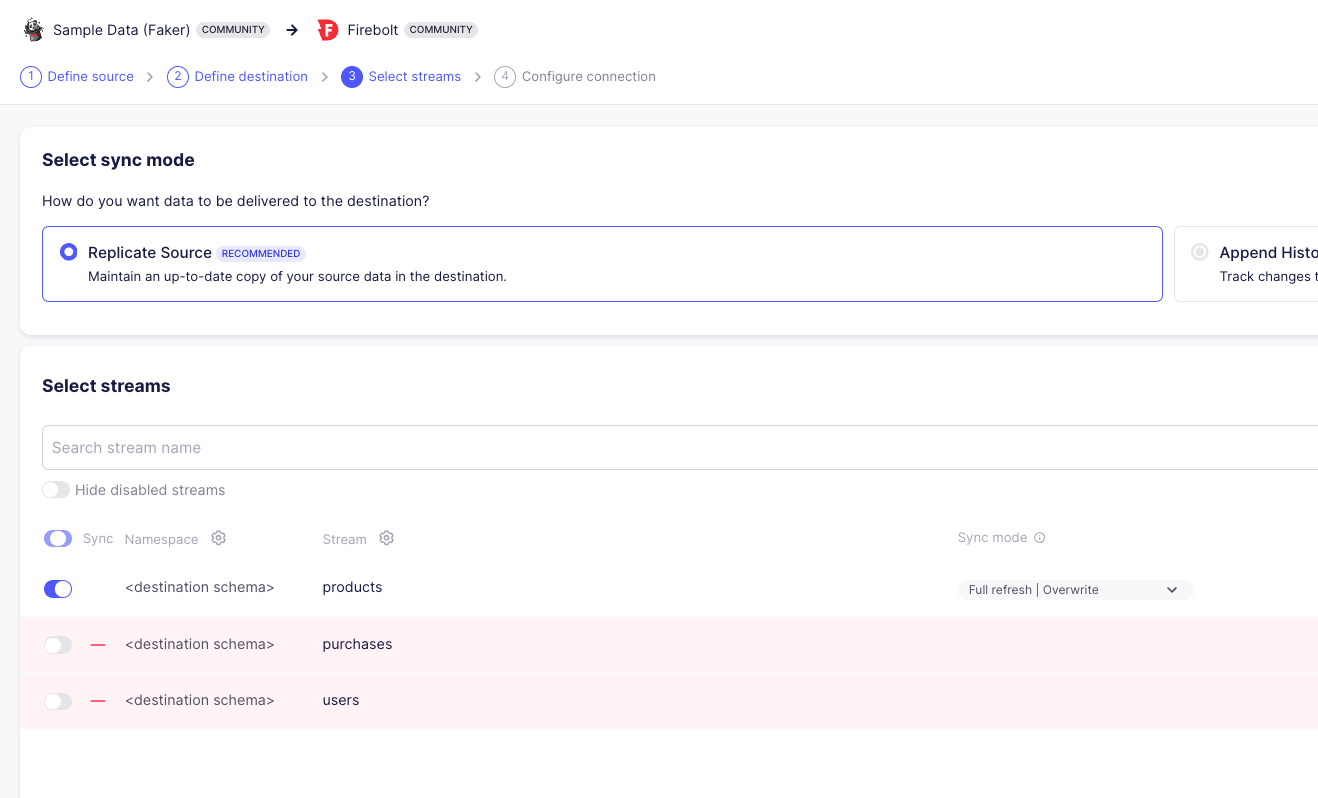Image resolution: width=1318 pixels, height=798 pixels.
Task: Click purchases row destination schema namespace
Action: pyautogui.click(x=200, y=644)
